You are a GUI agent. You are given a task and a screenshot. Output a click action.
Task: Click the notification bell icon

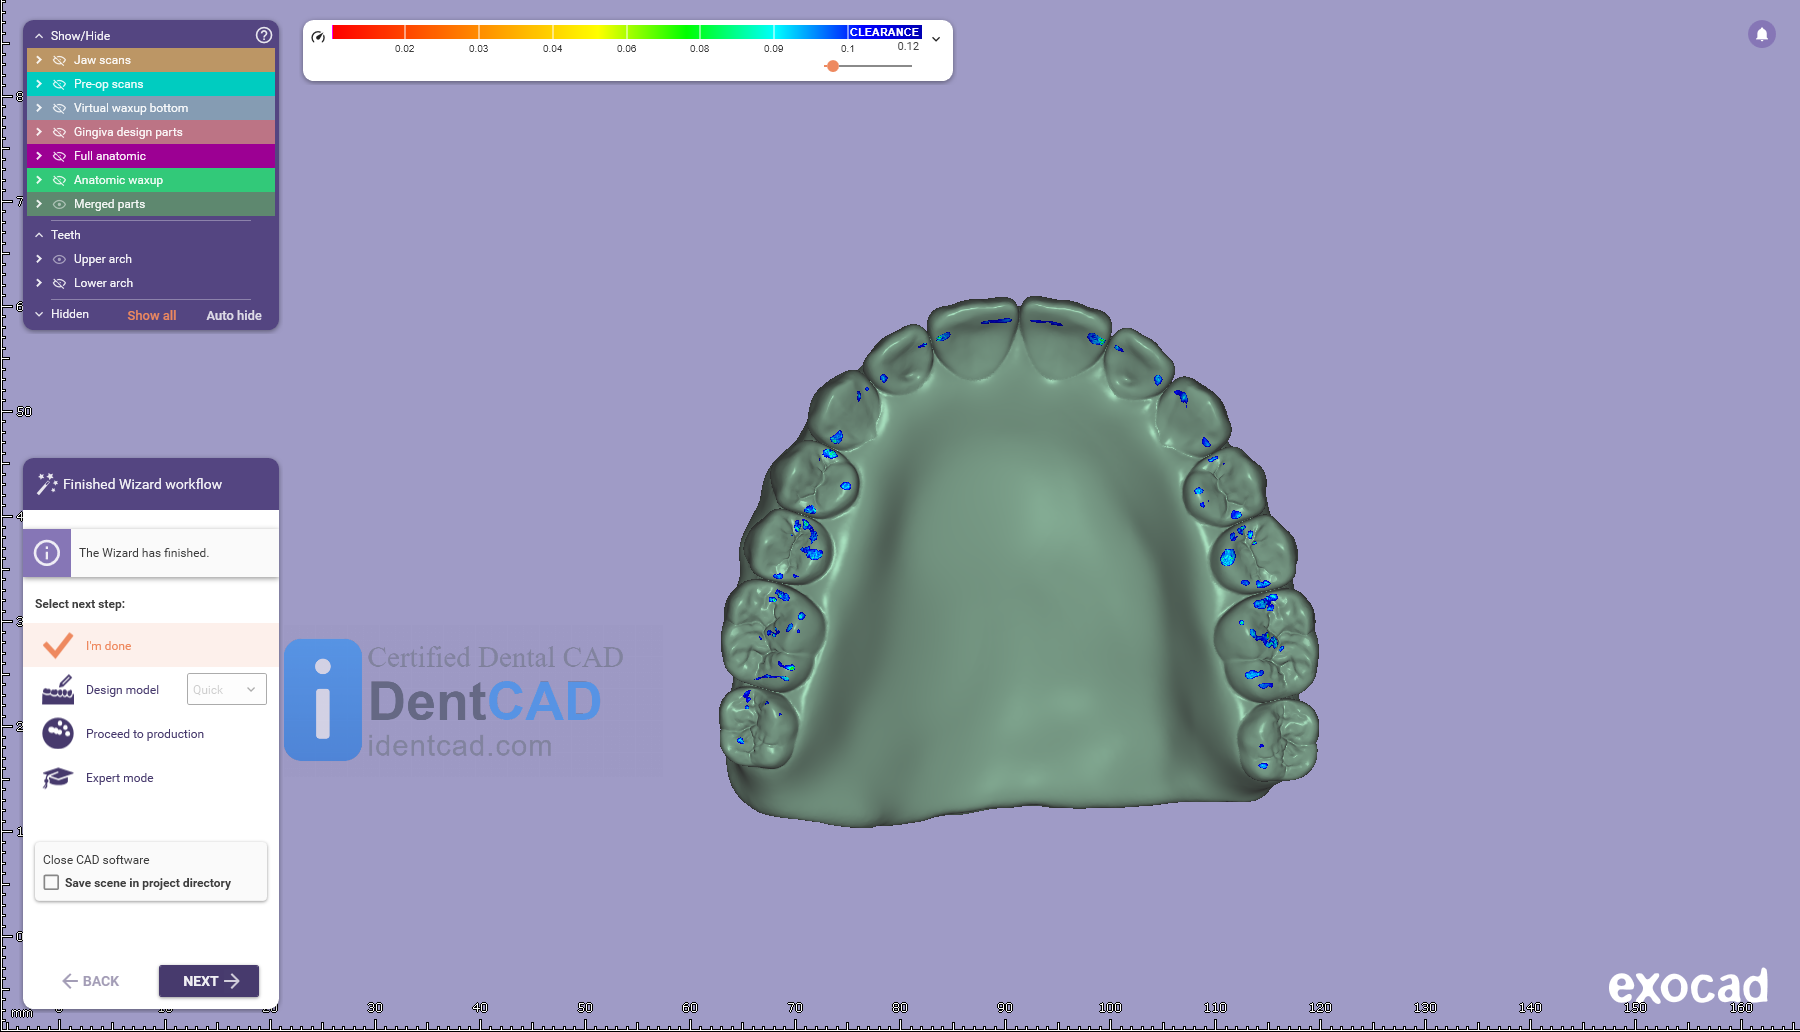click(x=1761, y=34)
